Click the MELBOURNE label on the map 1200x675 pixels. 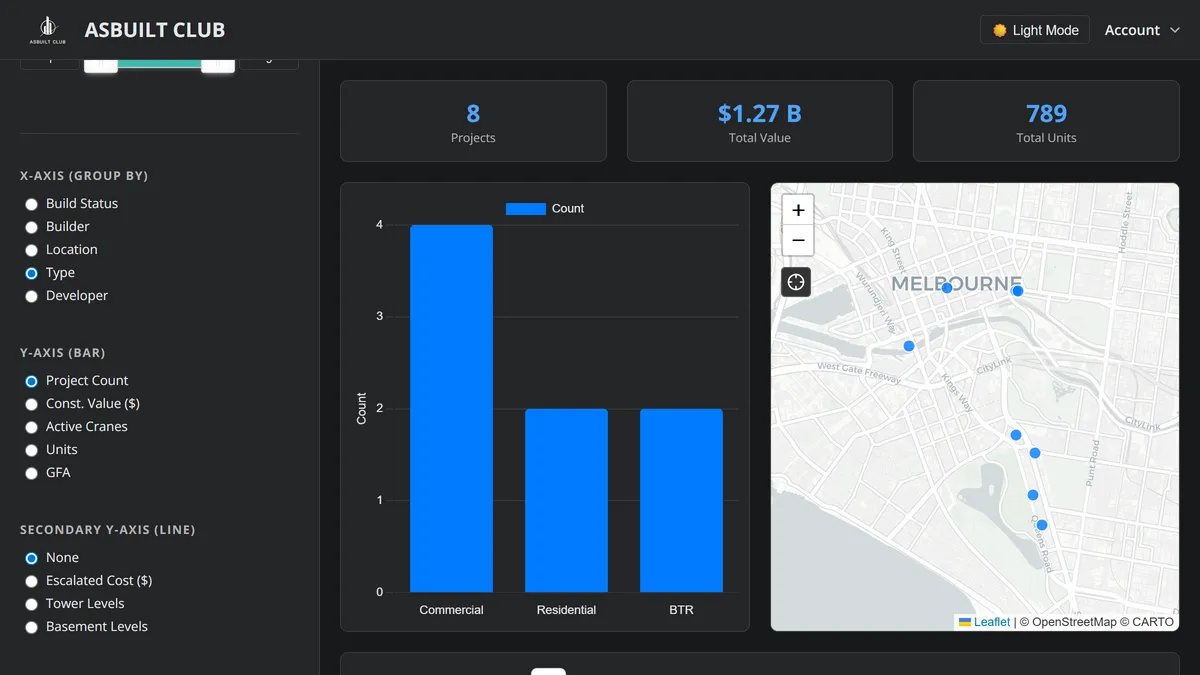956,284
